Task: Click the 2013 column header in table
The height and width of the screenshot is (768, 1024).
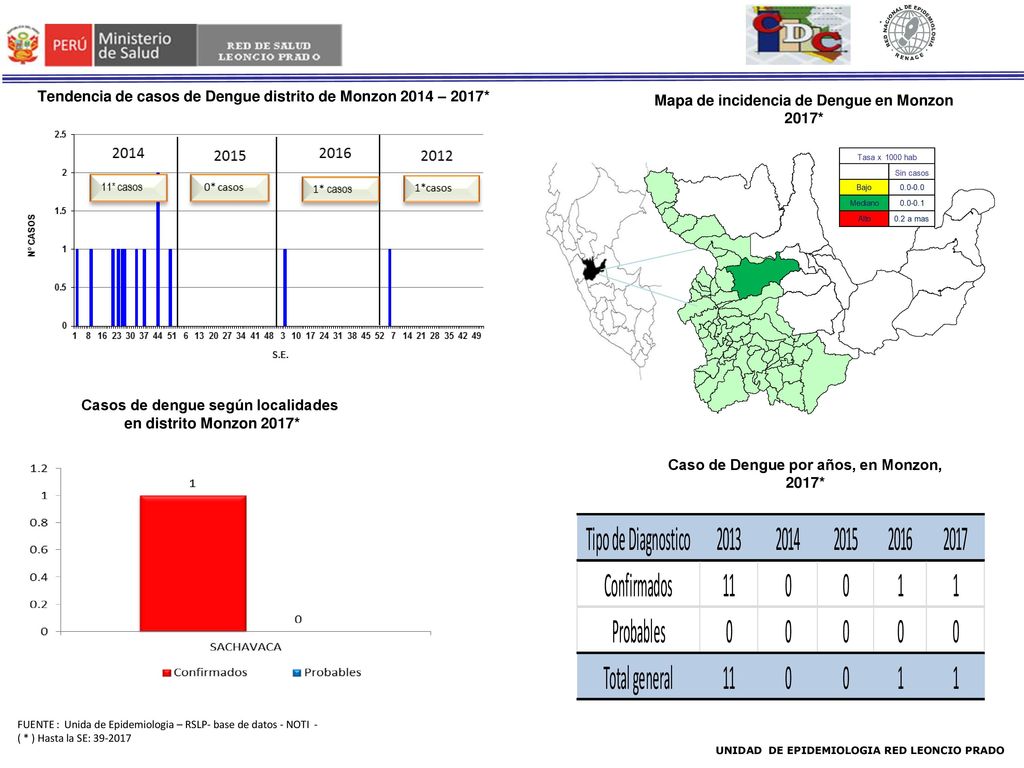Action: coord(729,539)
